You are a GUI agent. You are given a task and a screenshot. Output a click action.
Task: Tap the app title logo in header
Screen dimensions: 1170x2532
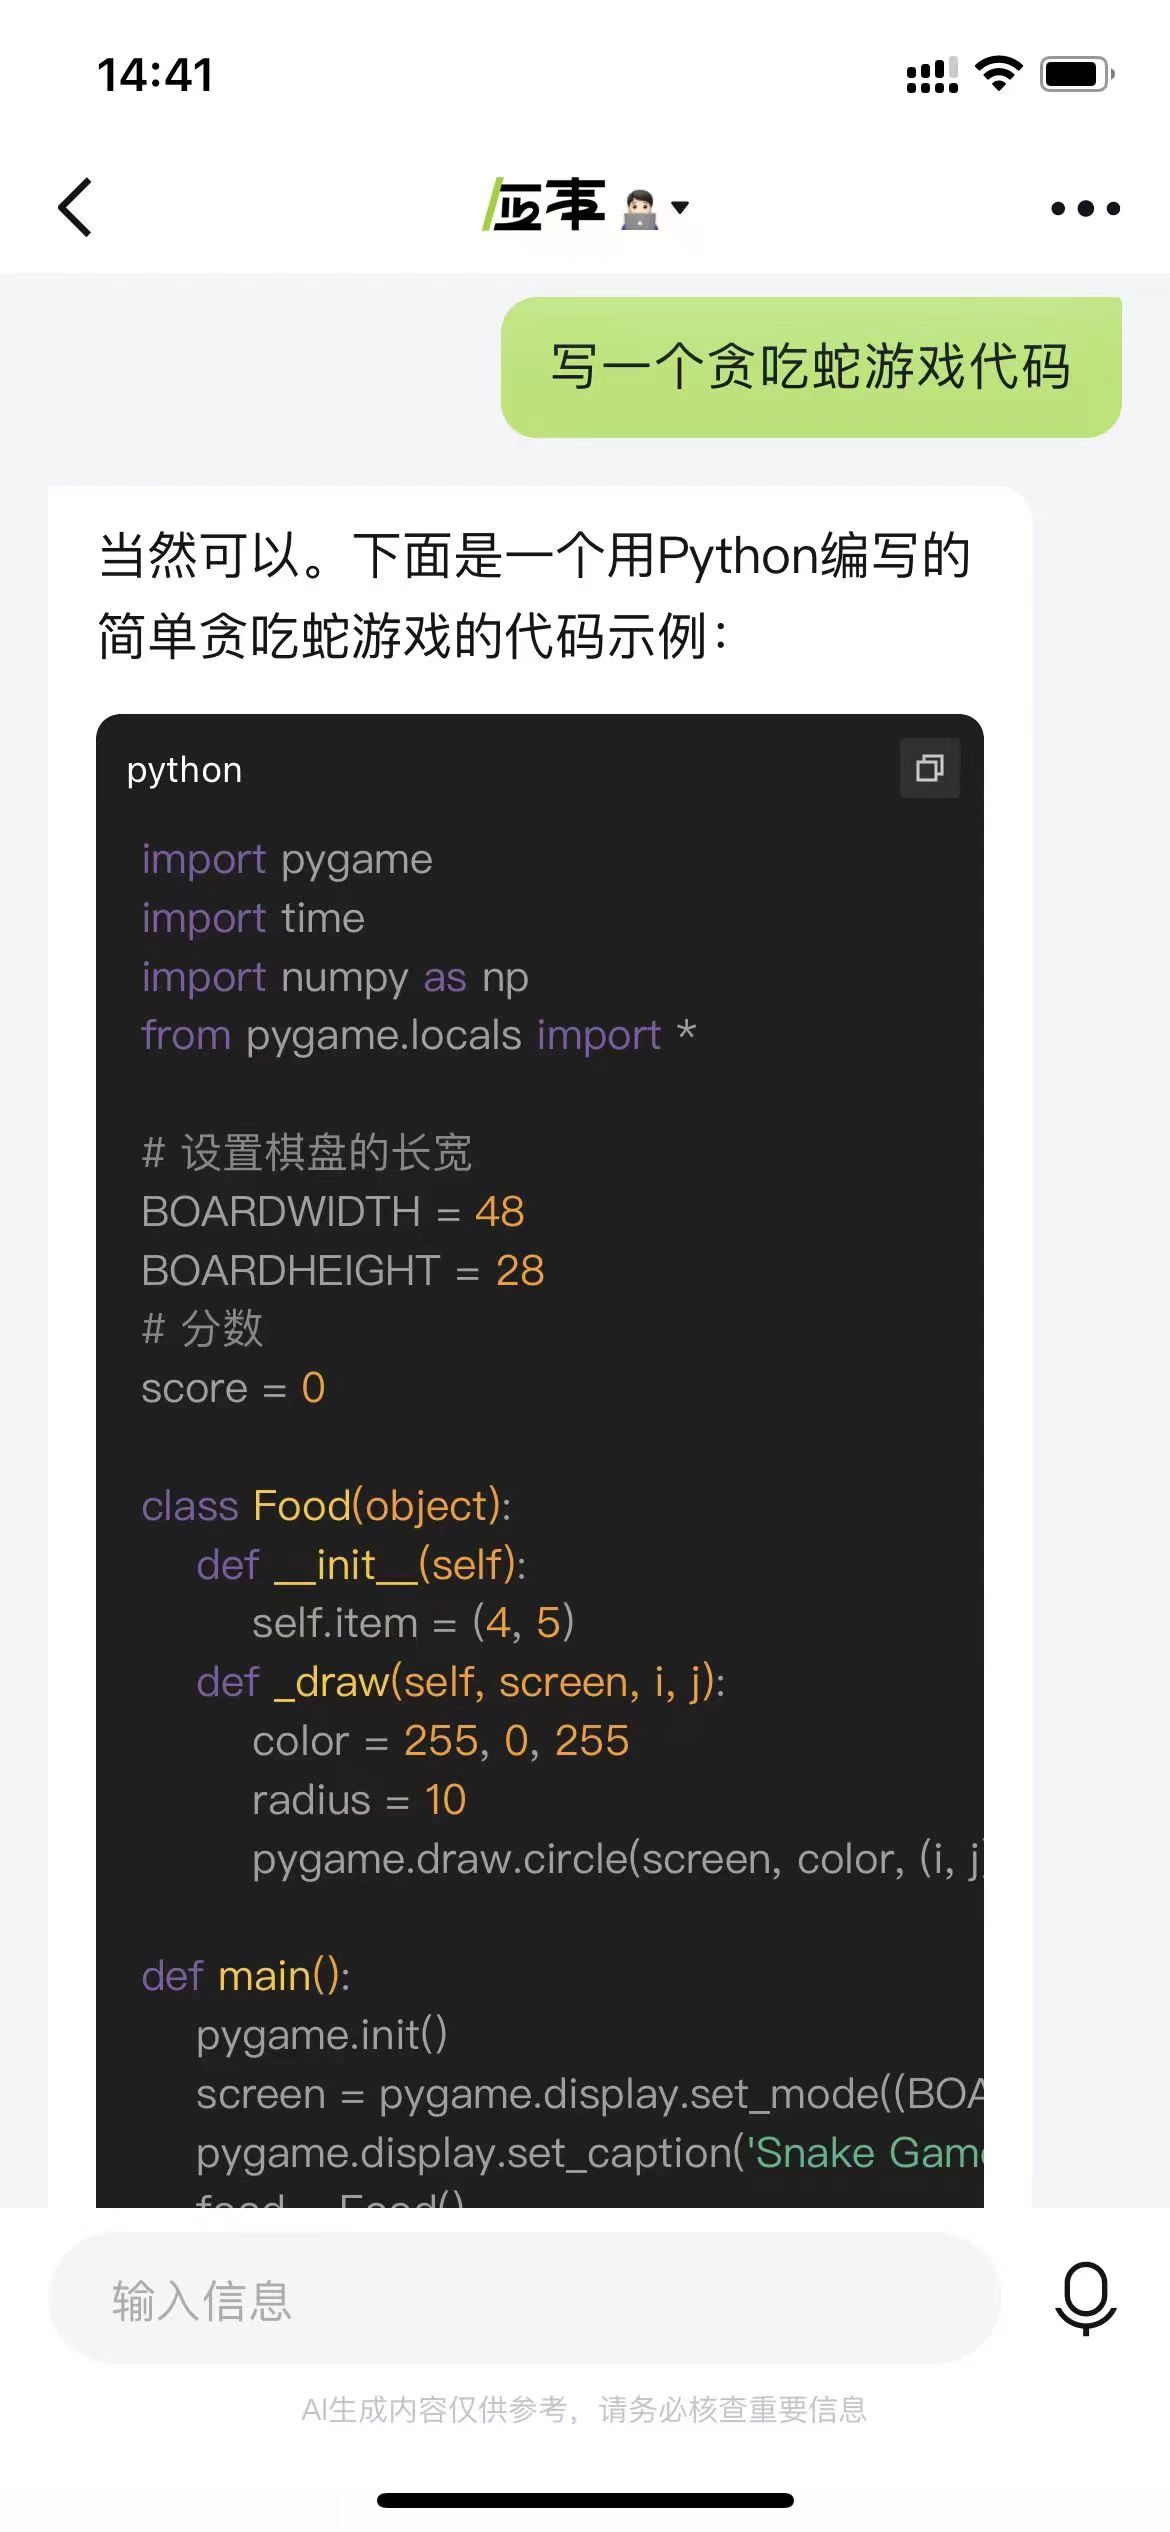pyautogui.click(x=545, y=205)
